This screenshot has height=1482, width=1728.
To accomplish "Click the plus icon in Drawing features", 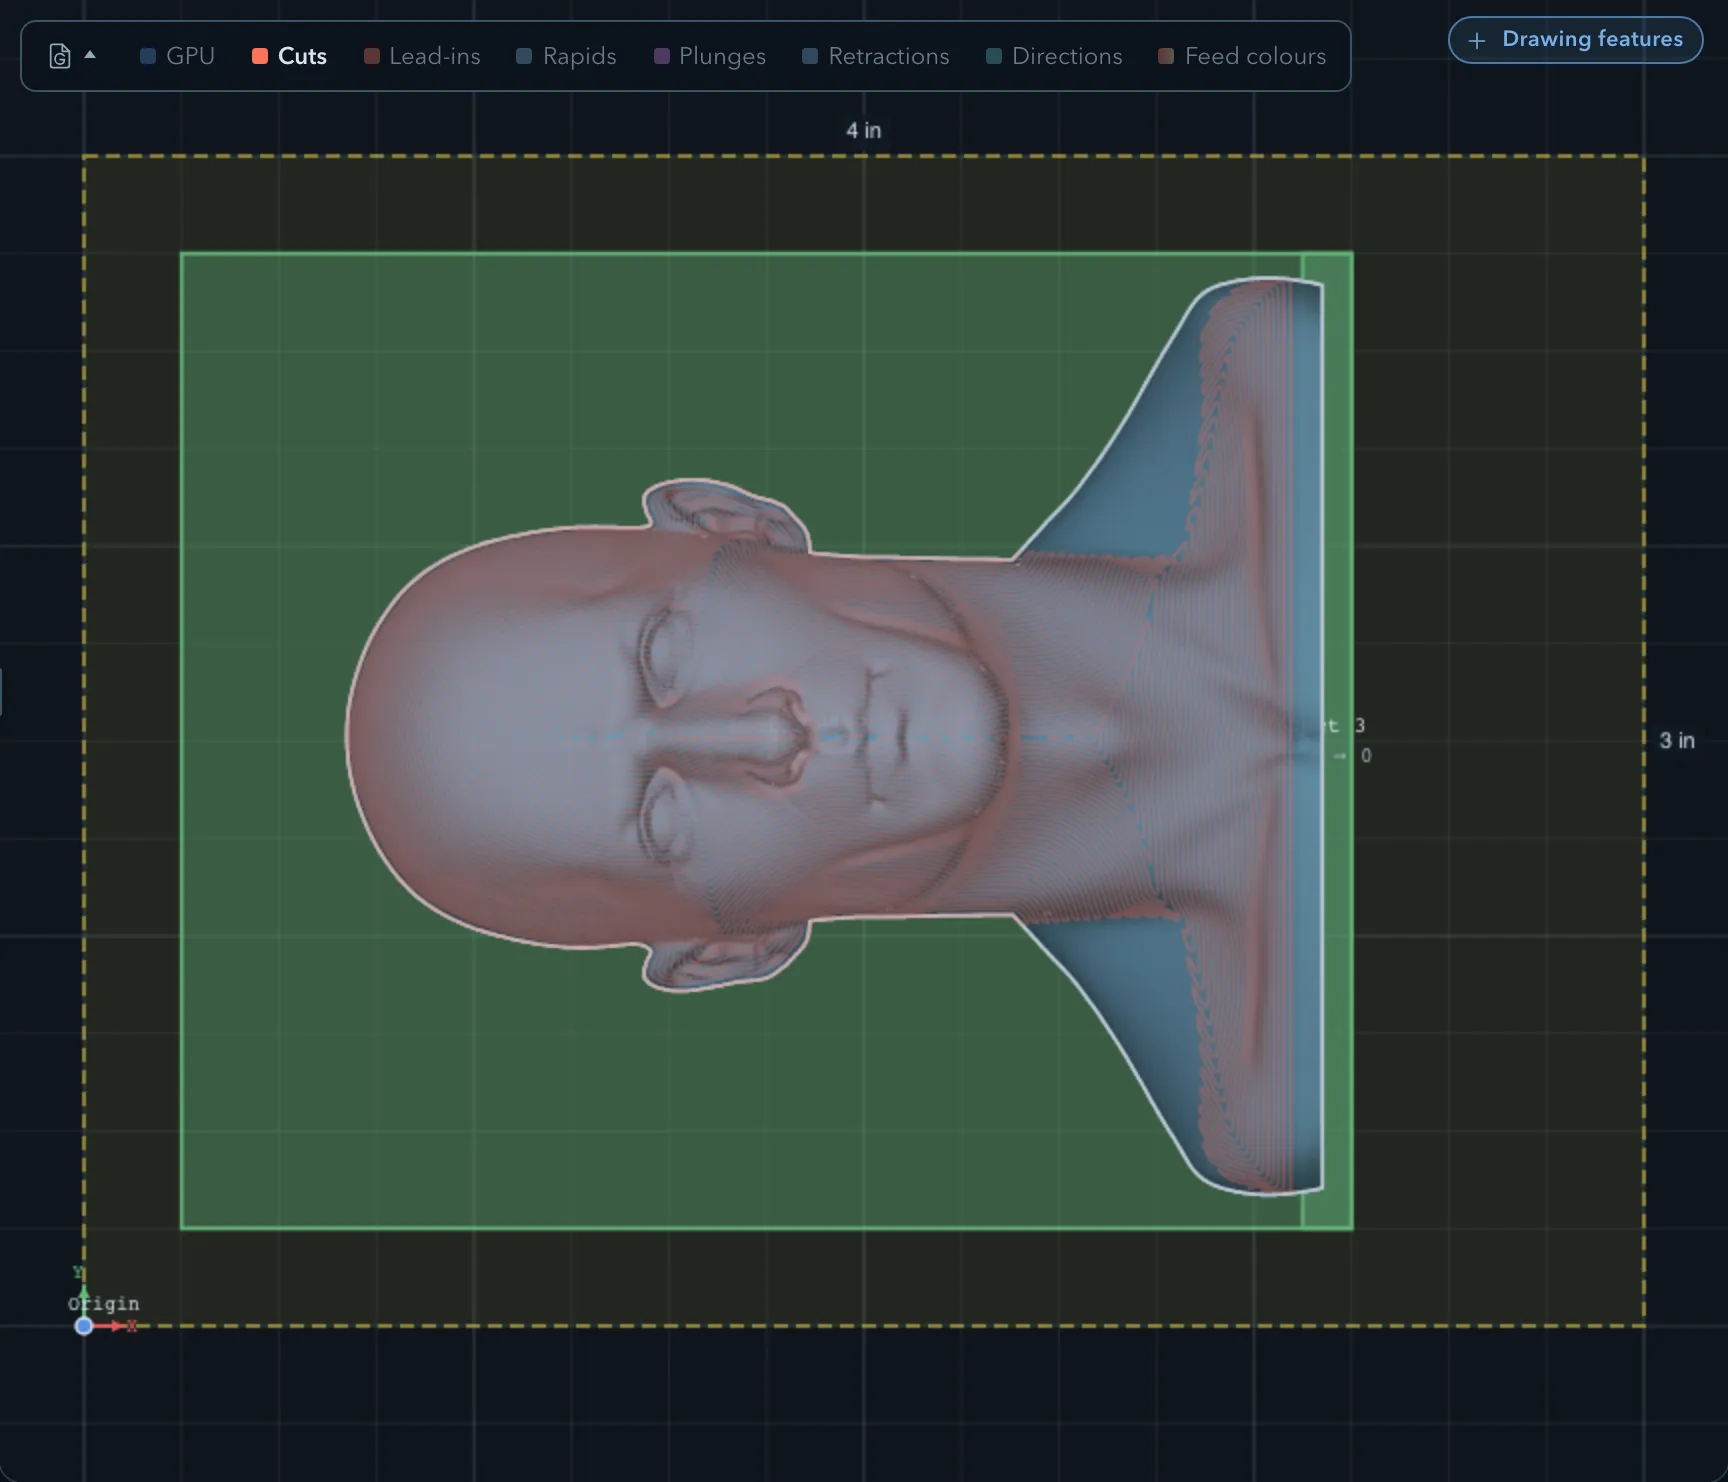I will pyautogui.click(x=1476, y=40).
